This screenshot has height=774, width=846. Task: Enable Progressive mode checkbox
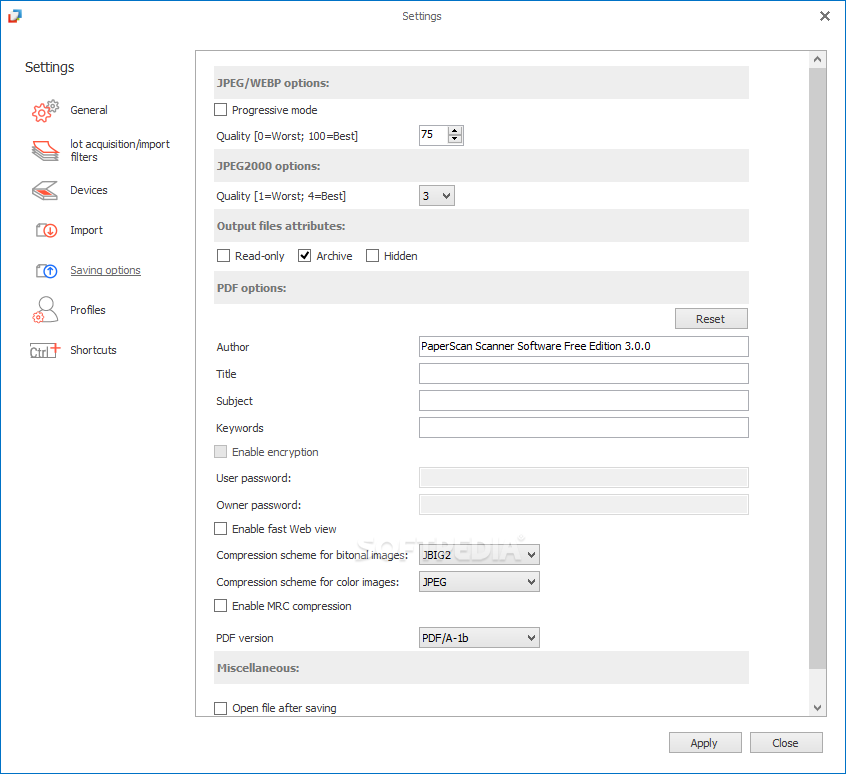click(x=220, y=110)
